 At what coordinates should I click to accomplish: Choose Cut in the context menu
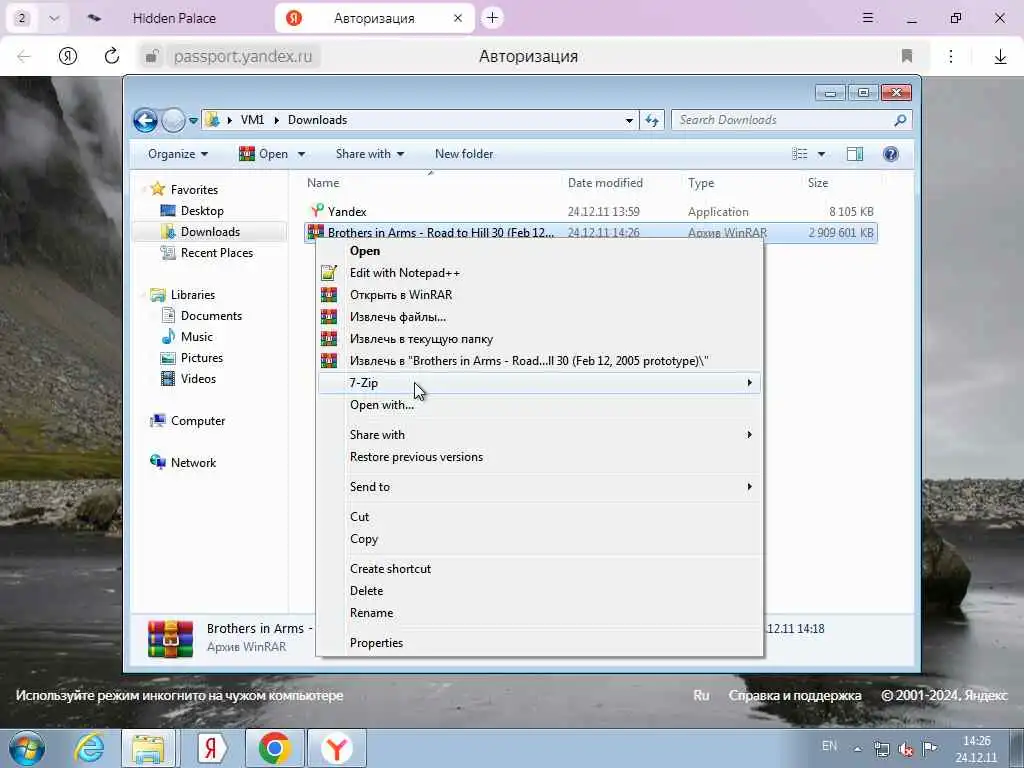539,517
